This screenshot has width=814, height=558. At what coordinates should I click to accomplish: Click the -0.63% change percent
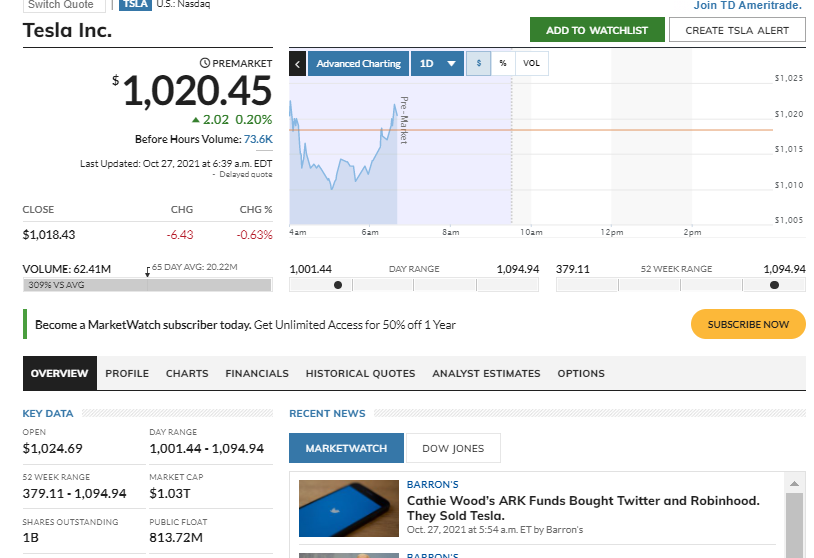(254, 235)
